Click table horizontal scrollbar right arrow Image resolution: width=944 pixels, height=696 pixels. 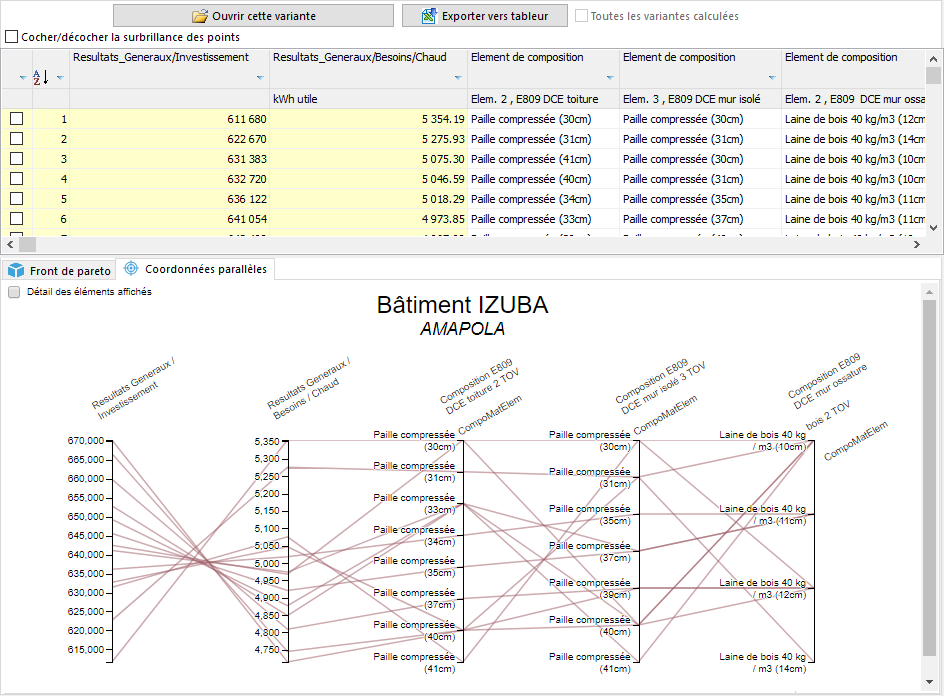coord(917,244)
